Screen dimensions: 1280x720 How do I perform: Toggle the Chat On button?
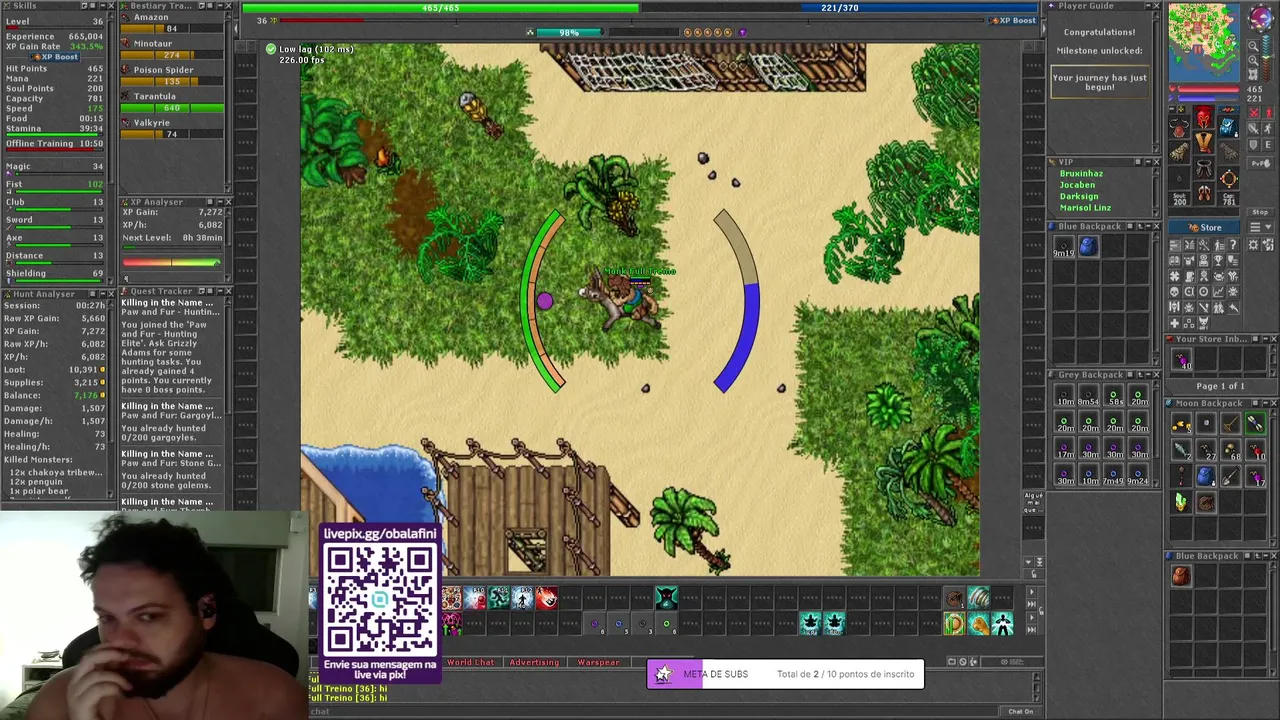[x=1020, y=711]
